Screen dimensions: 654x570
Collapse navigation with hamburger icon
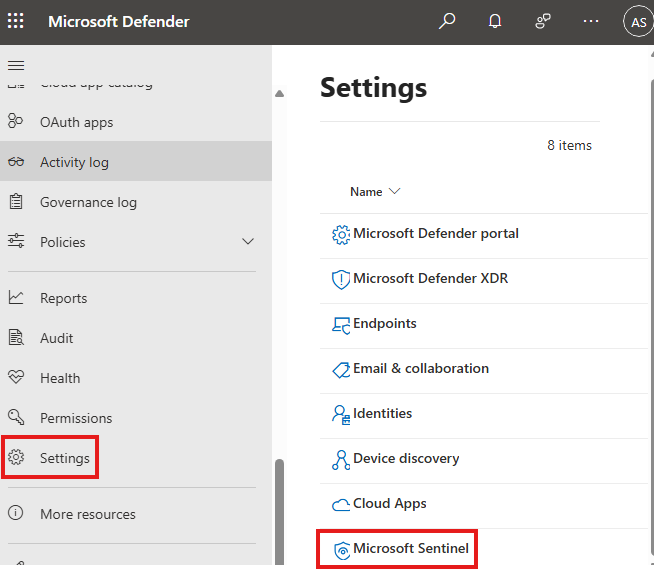(16, 65)
